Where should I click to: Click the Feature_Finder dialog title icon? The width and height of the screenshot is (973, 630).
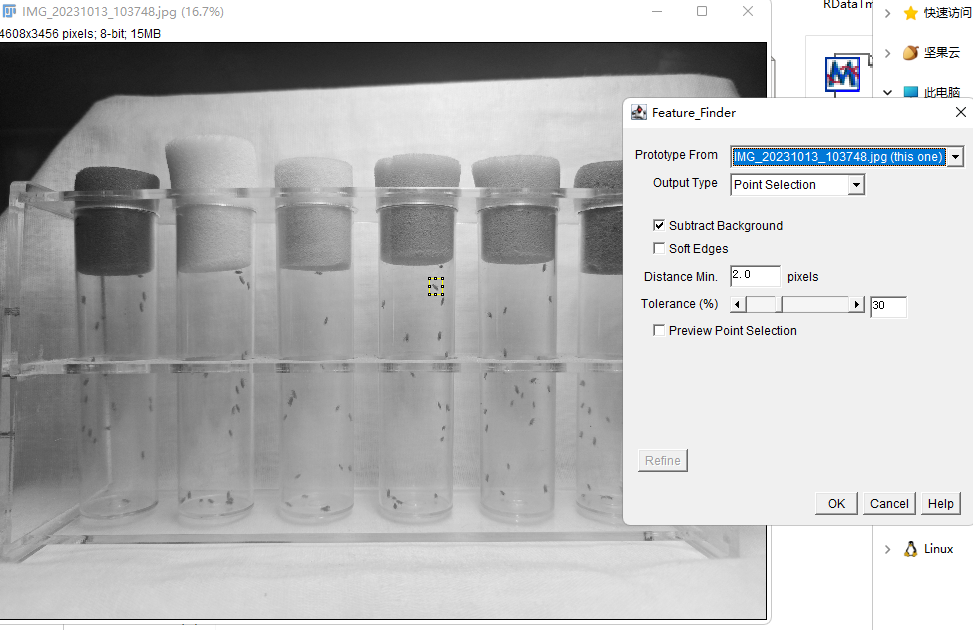(639, 113)
